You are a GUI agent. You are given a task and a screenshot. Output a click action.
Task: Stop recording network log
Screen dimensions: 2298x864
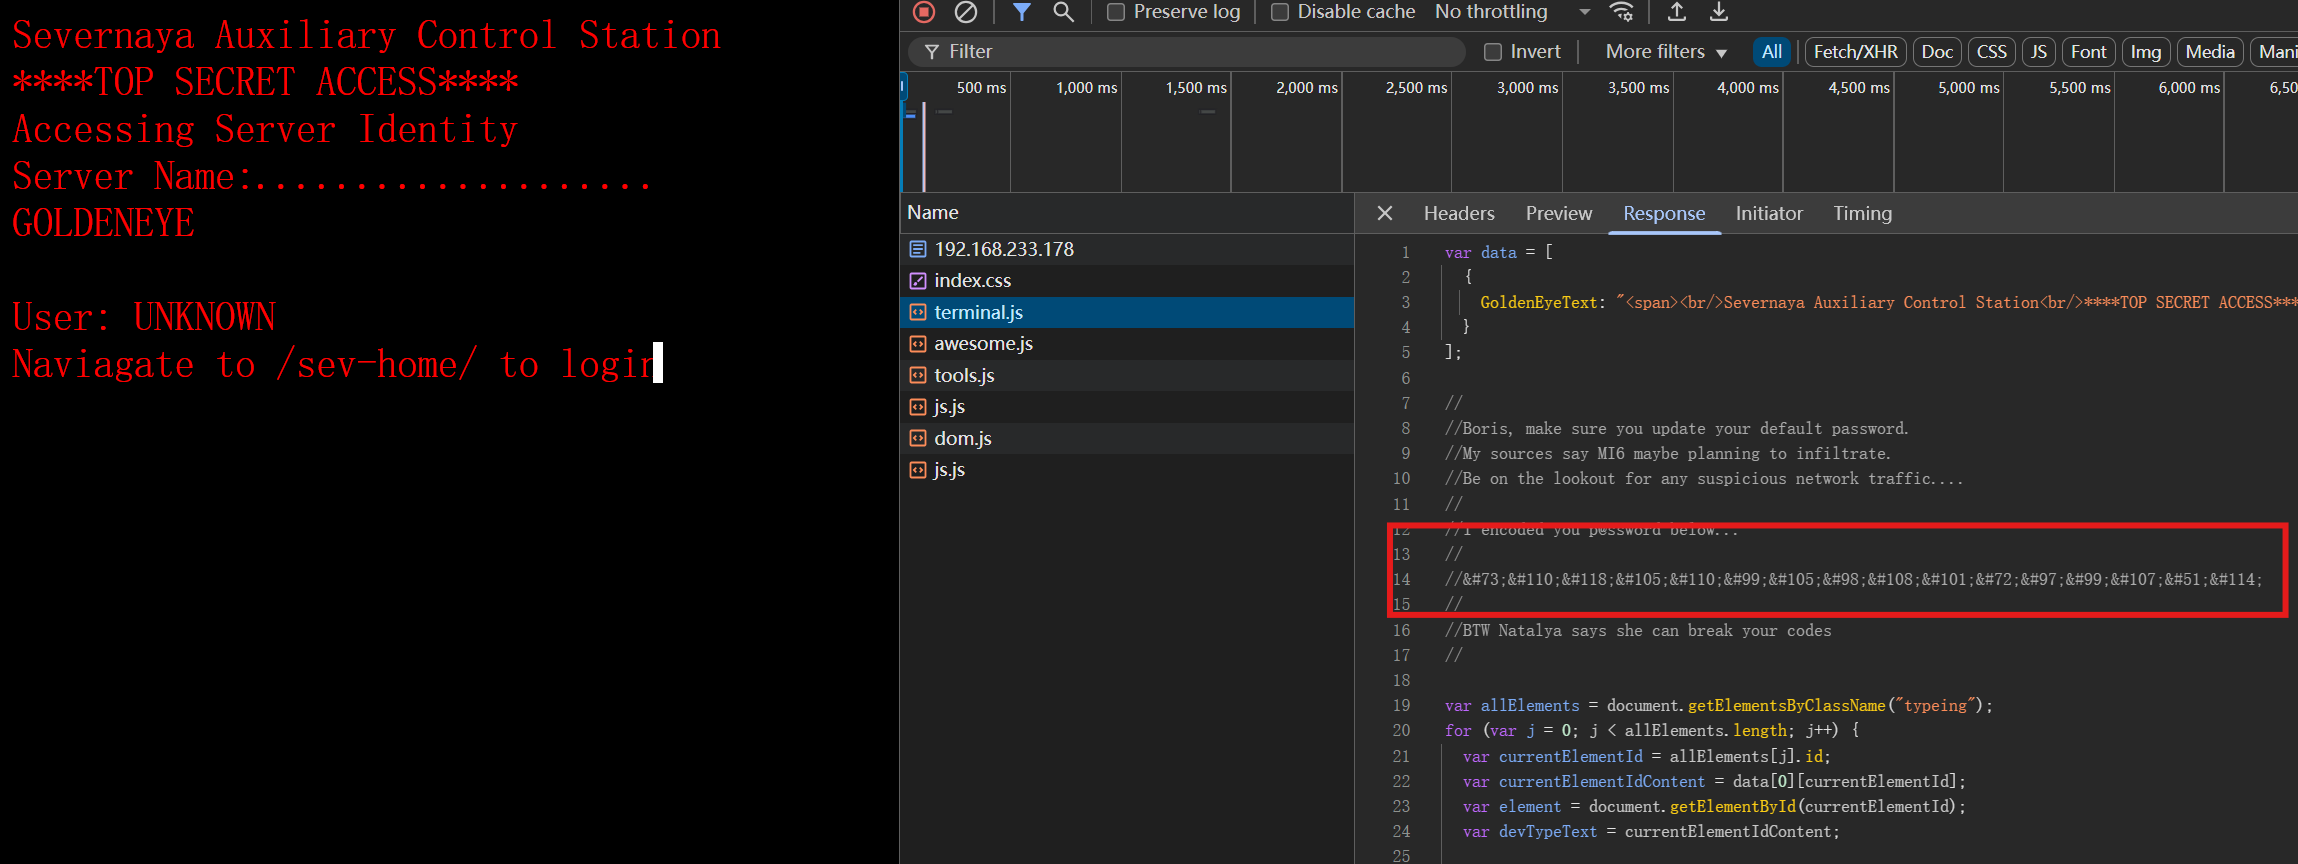point(924,12)
